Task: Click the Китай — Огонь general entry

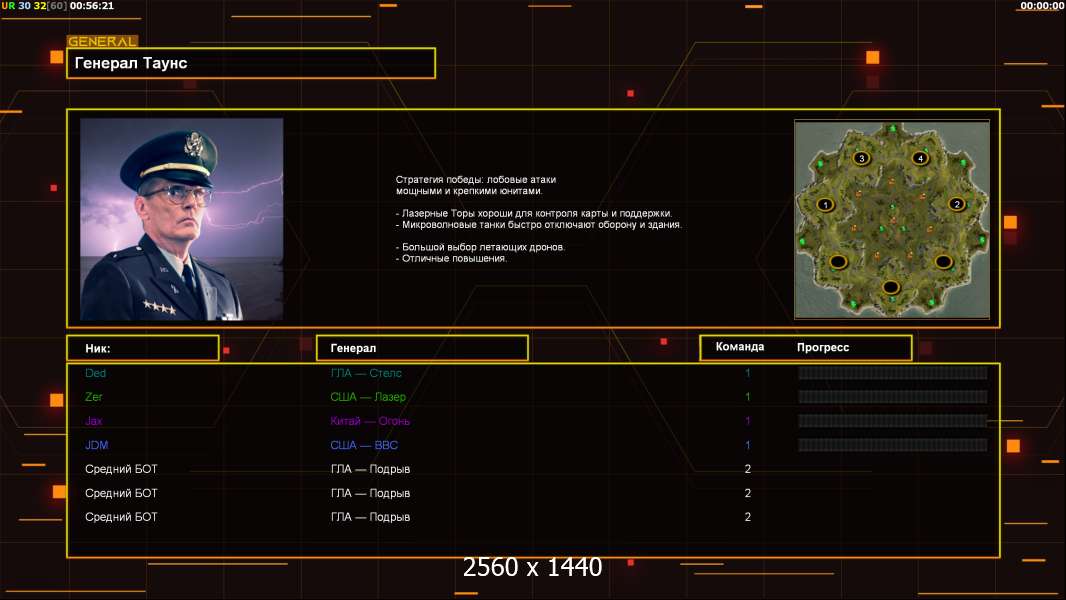Action: click(370, 421)
